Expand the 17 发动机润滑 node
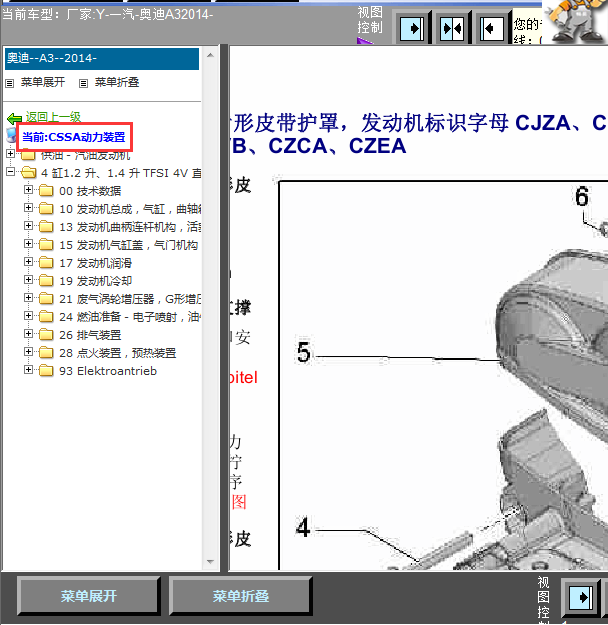 [28, 261]
